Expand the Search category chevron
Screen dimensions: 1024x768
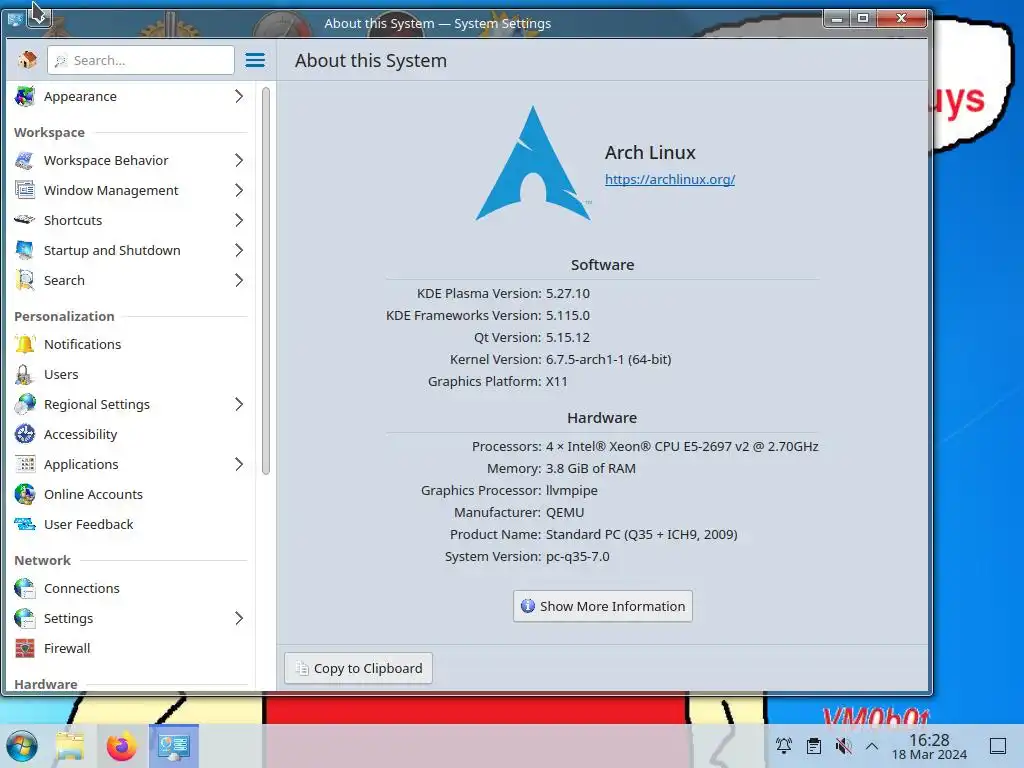239,280
